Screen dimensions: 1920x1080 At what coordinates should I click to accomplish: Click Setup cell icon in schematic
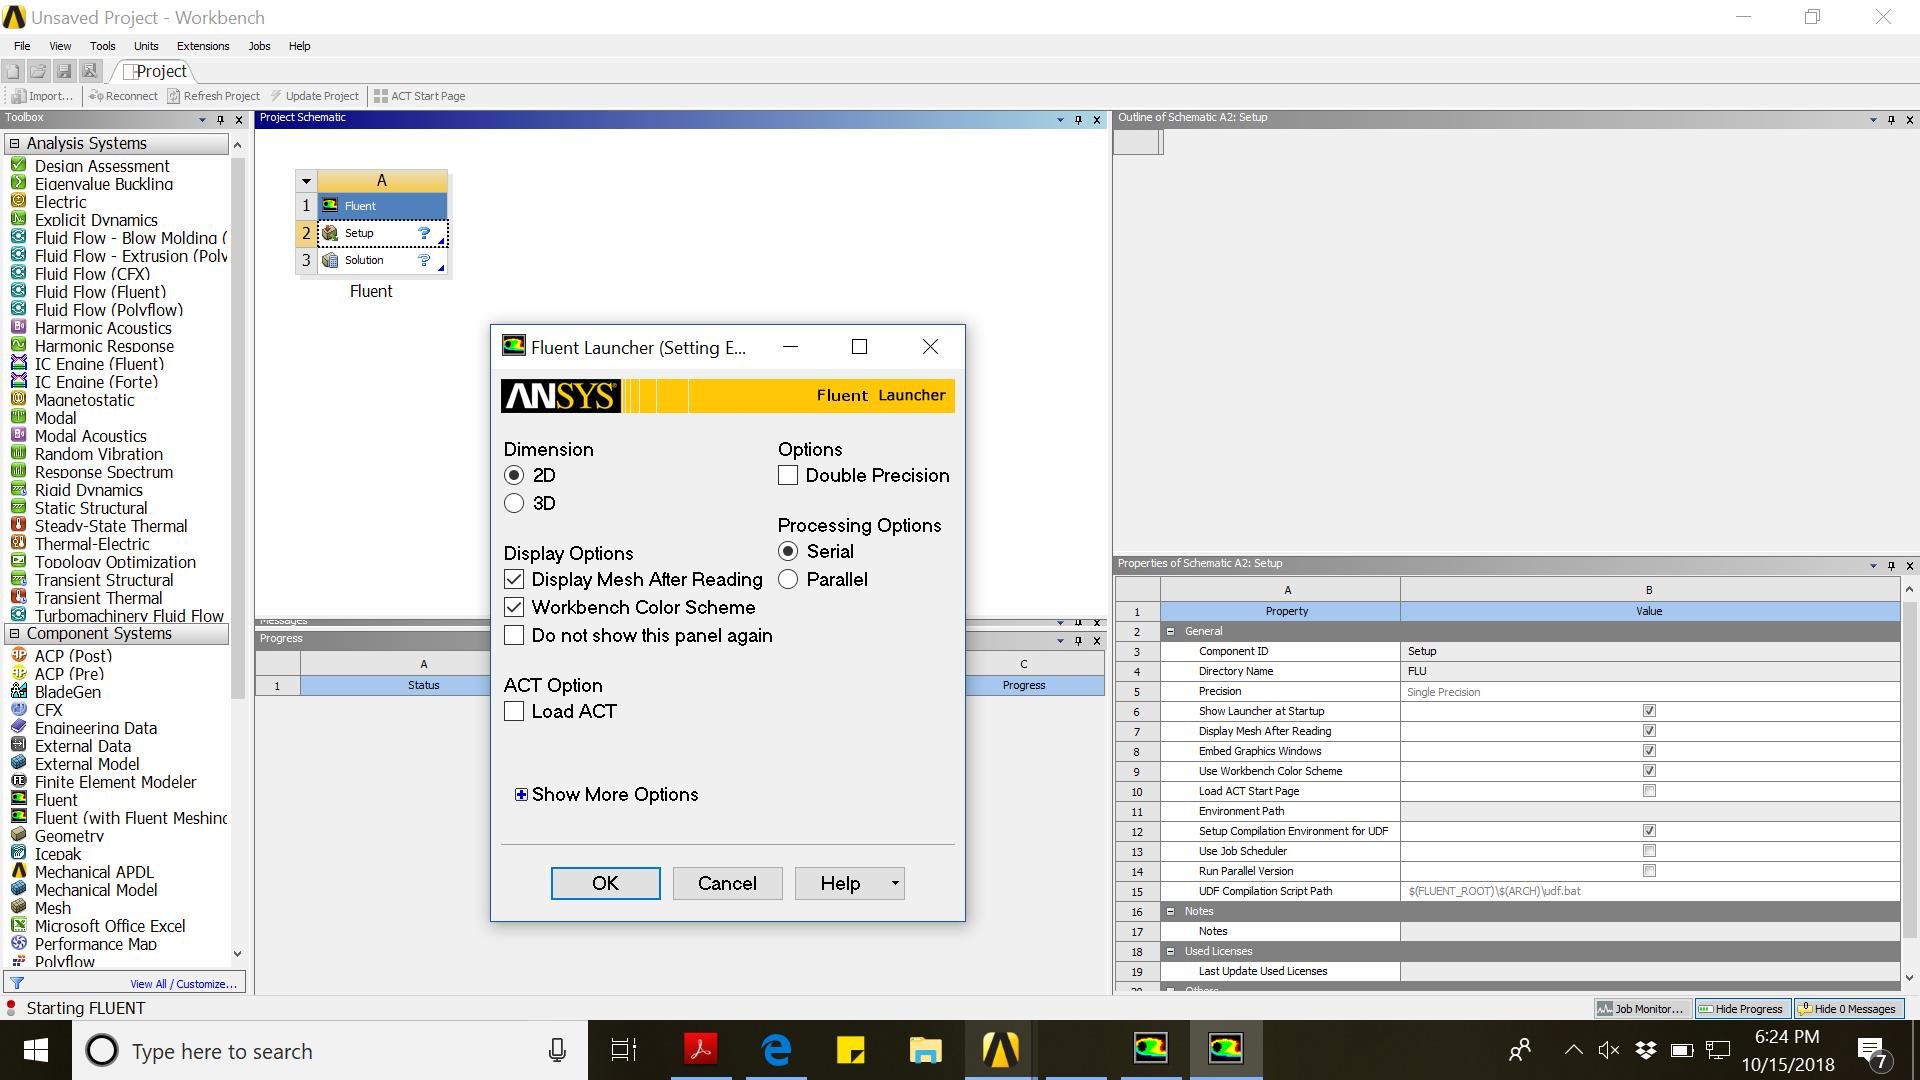(330, 233)
